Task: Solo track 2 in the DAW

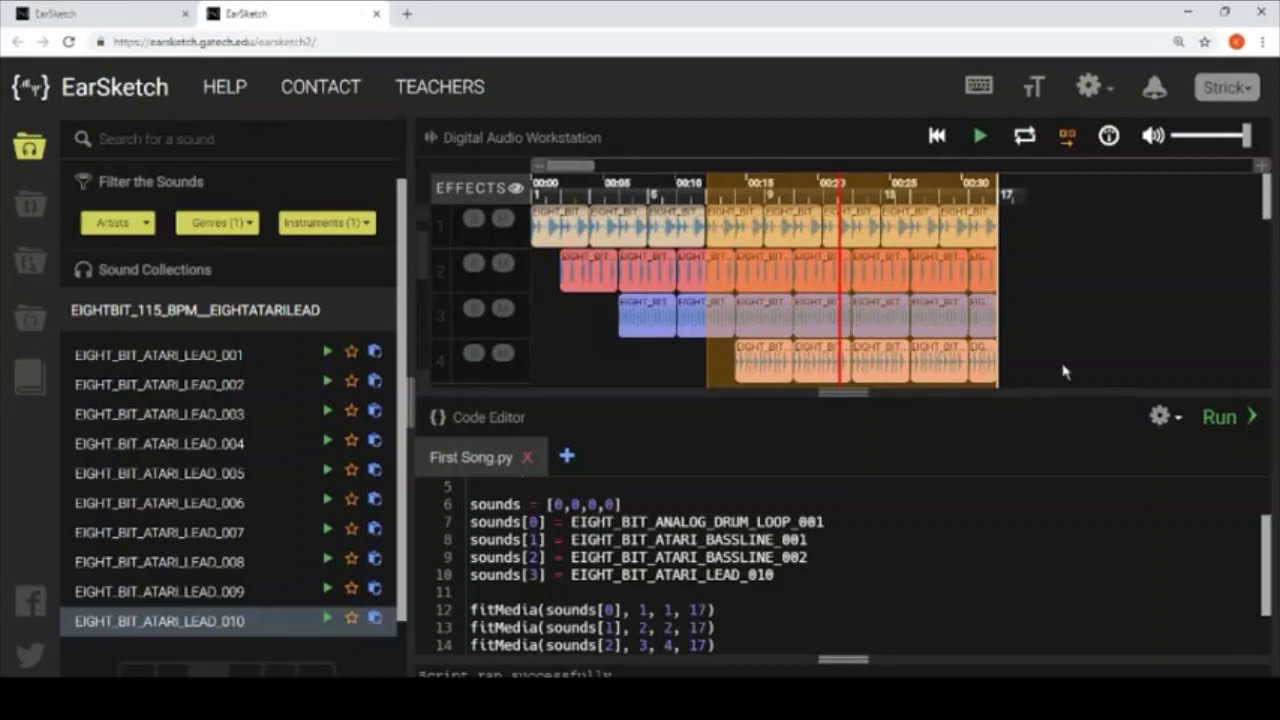Action: [x=474, y=263]
